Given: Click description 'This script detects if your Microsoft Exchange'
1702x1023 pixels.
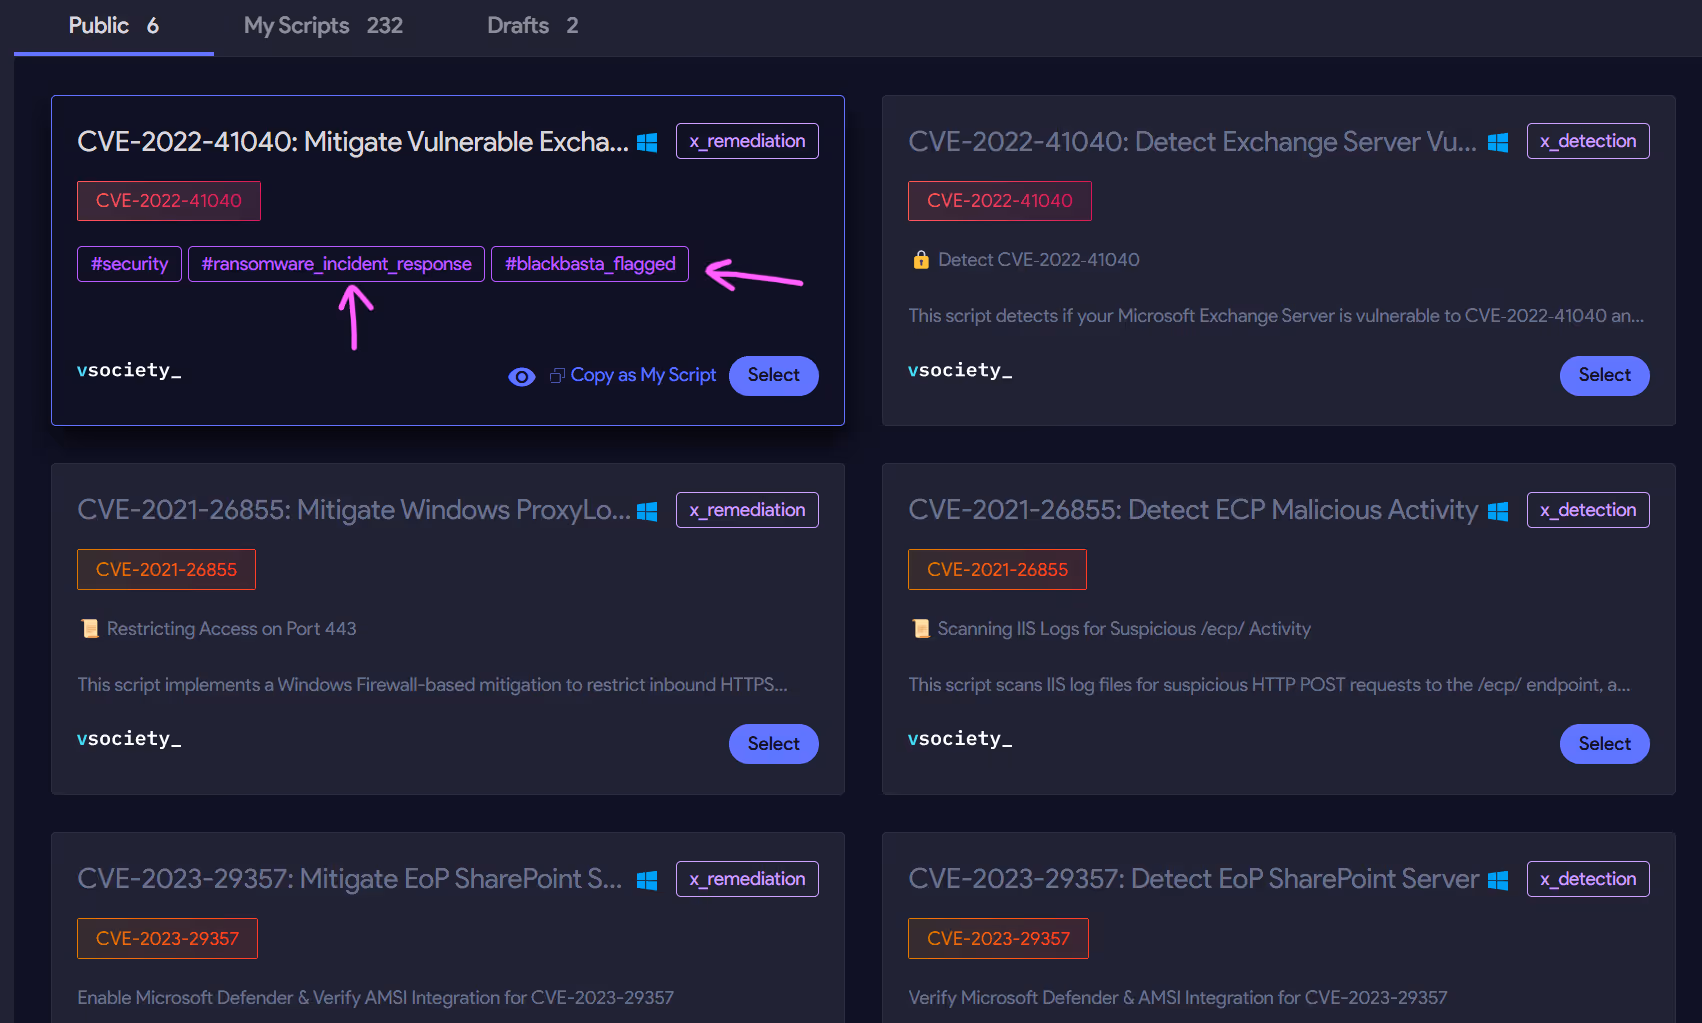Looking at the screenshot, I should (x=1276, y=316).
